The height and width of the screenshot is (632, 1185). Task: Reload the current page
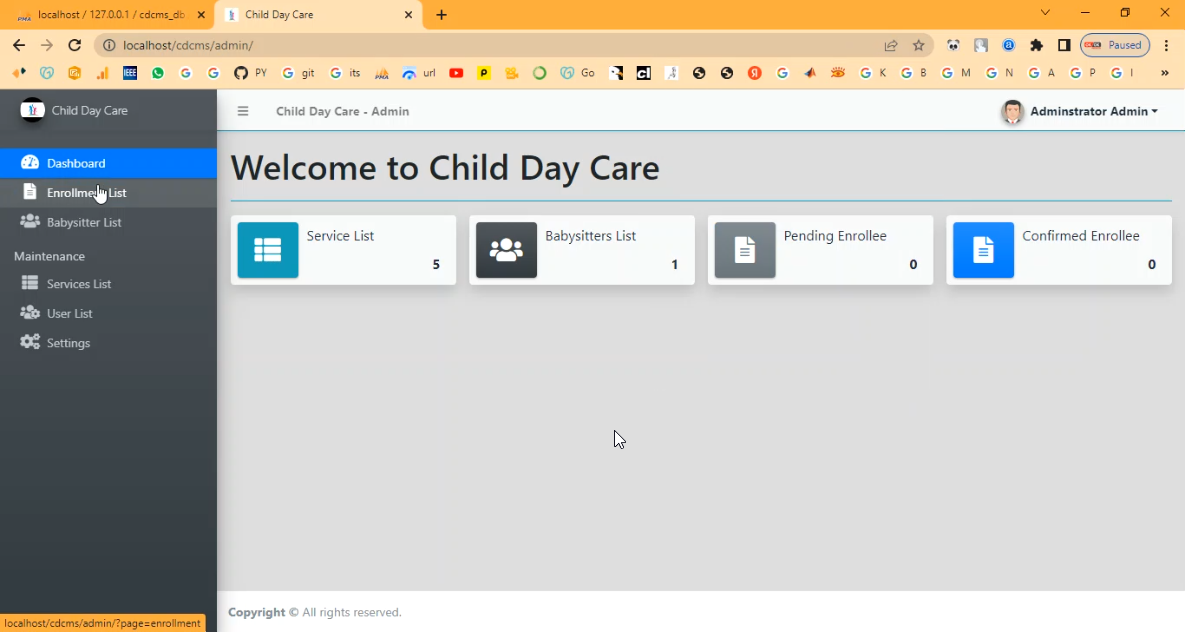click(x=74, y=45)
